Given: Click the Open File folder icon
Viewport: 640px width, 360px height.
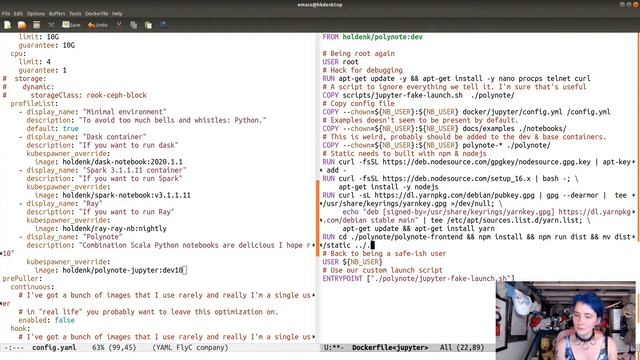Looking at the screenshot, I should click(x=22, y=25).
